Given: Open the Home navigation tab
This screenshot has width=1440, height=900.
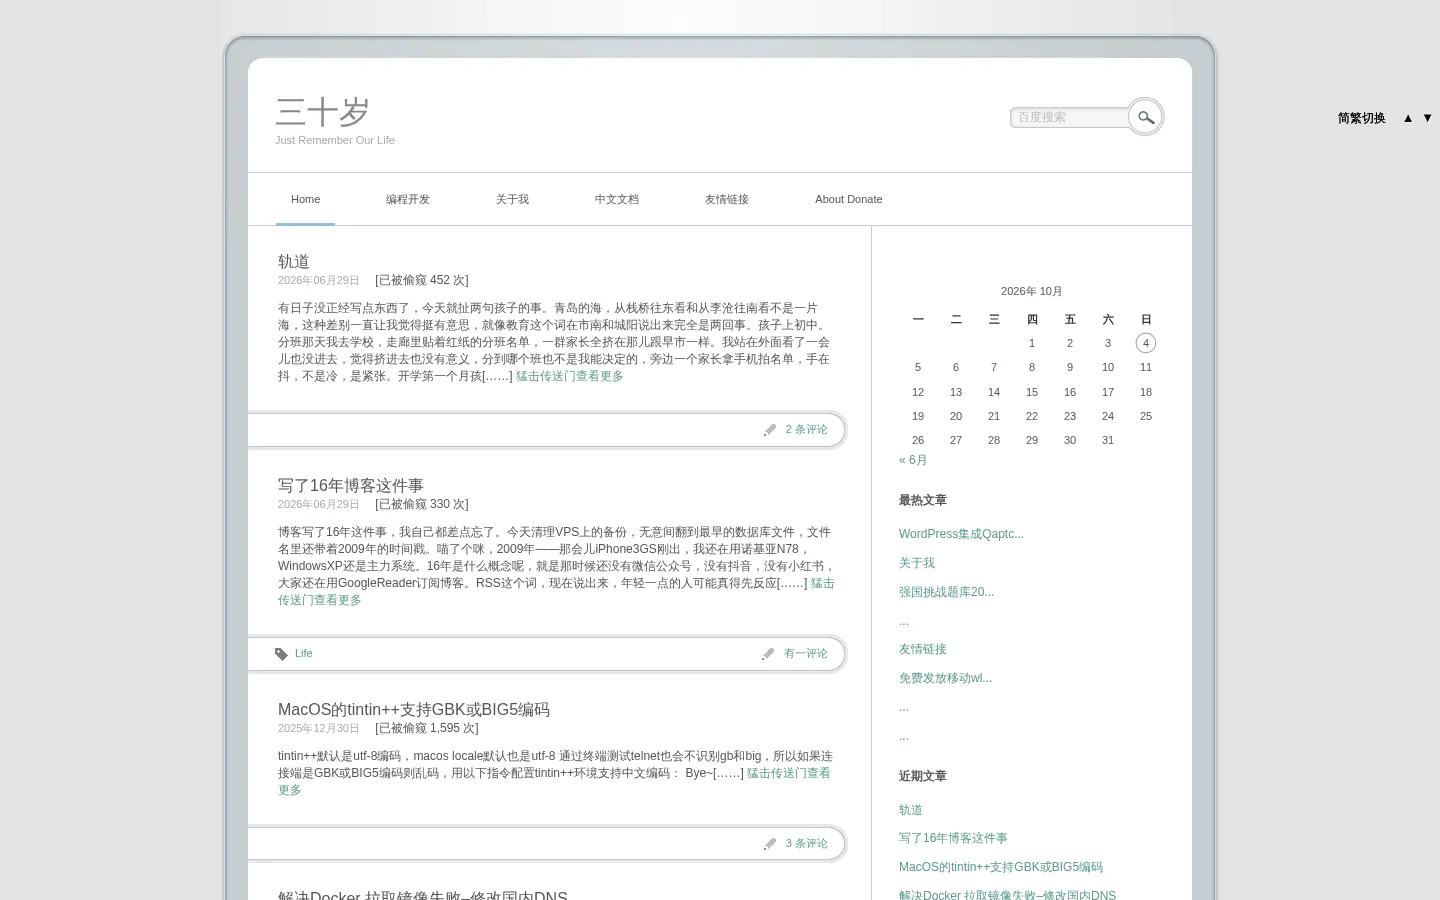Looking at the screenshot, I should tap(306, 199).
